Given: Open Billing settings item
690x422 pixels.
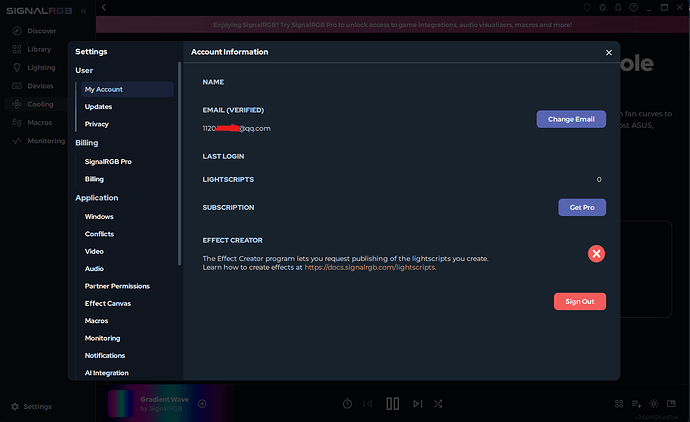Looking at the screenshot, I should [x=94, y=179].
